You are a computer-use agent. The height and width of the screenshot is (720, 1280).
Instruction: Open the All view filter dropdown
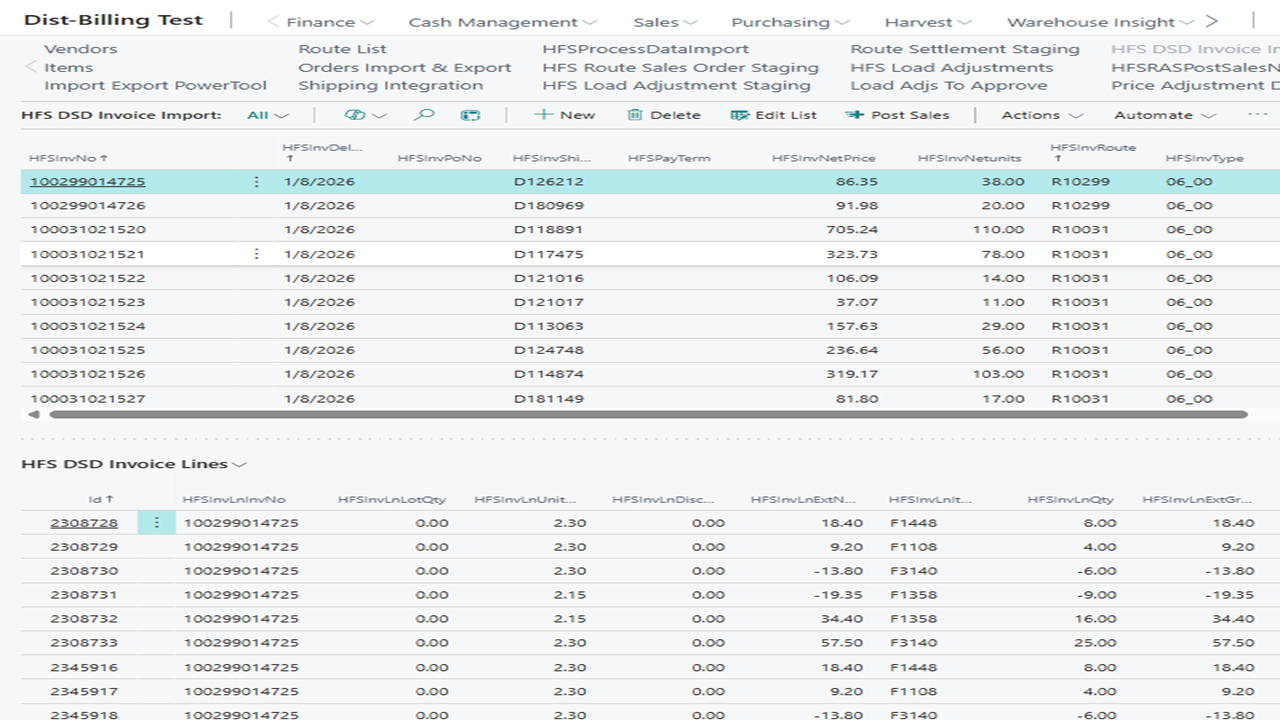268,115
